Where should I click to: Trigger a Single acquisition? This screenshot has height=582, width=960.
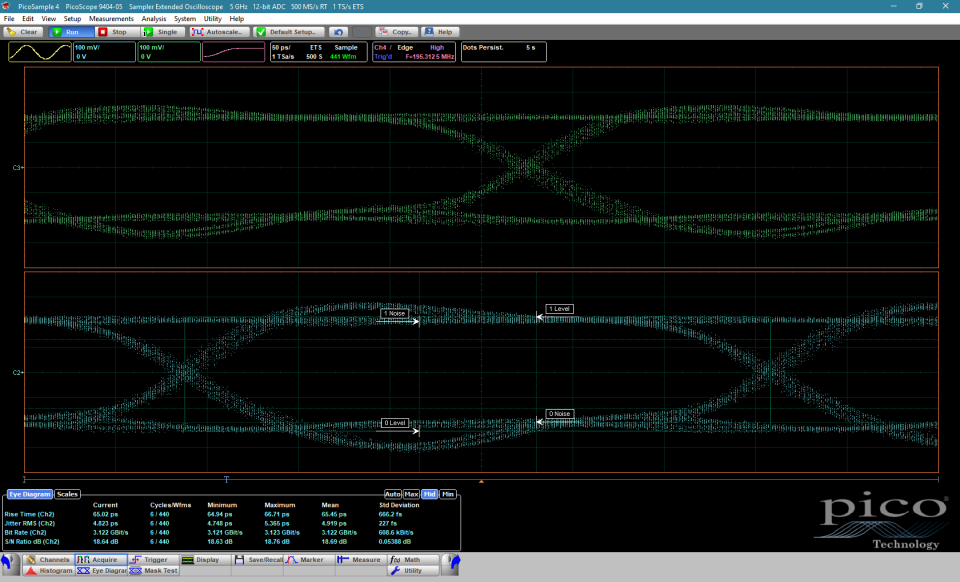(x=163, y=32)
